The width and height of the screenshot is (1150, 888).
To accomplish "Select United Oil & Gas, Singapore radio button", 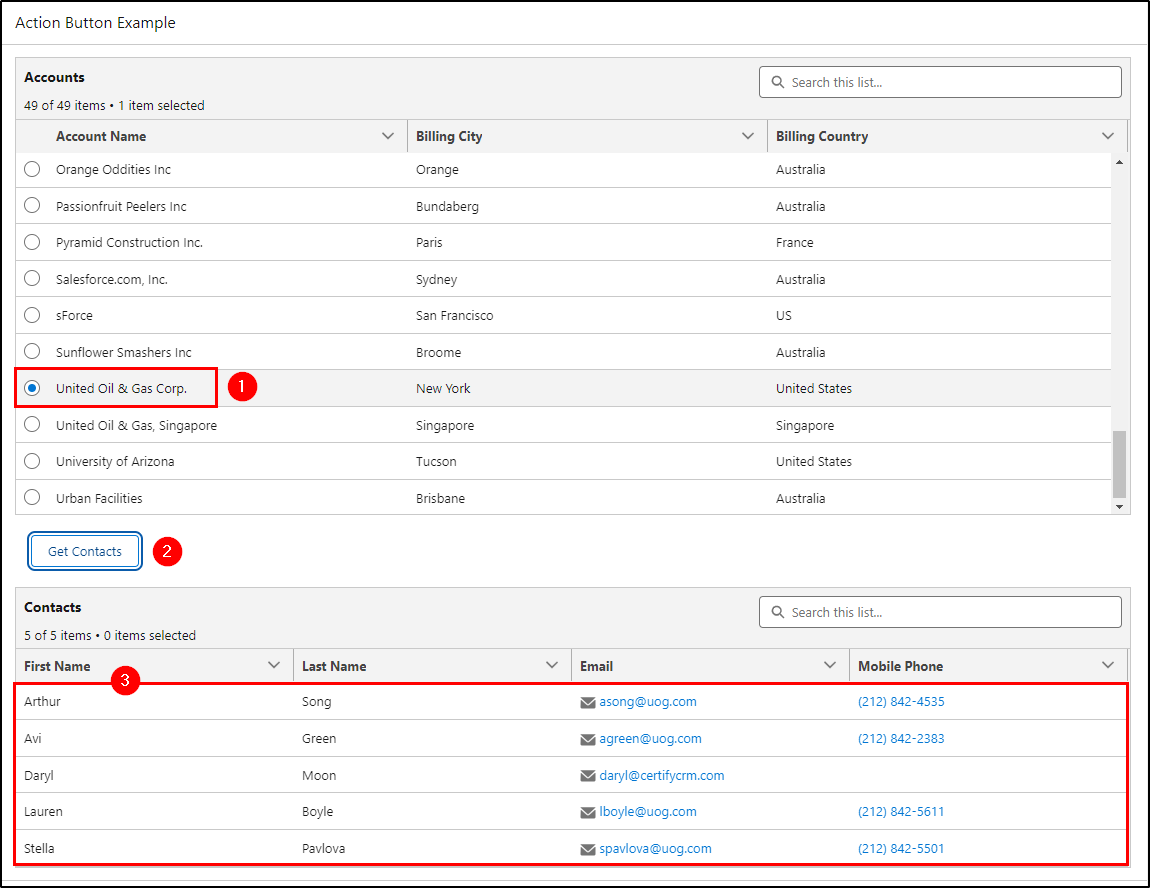I will coord(32,425).
